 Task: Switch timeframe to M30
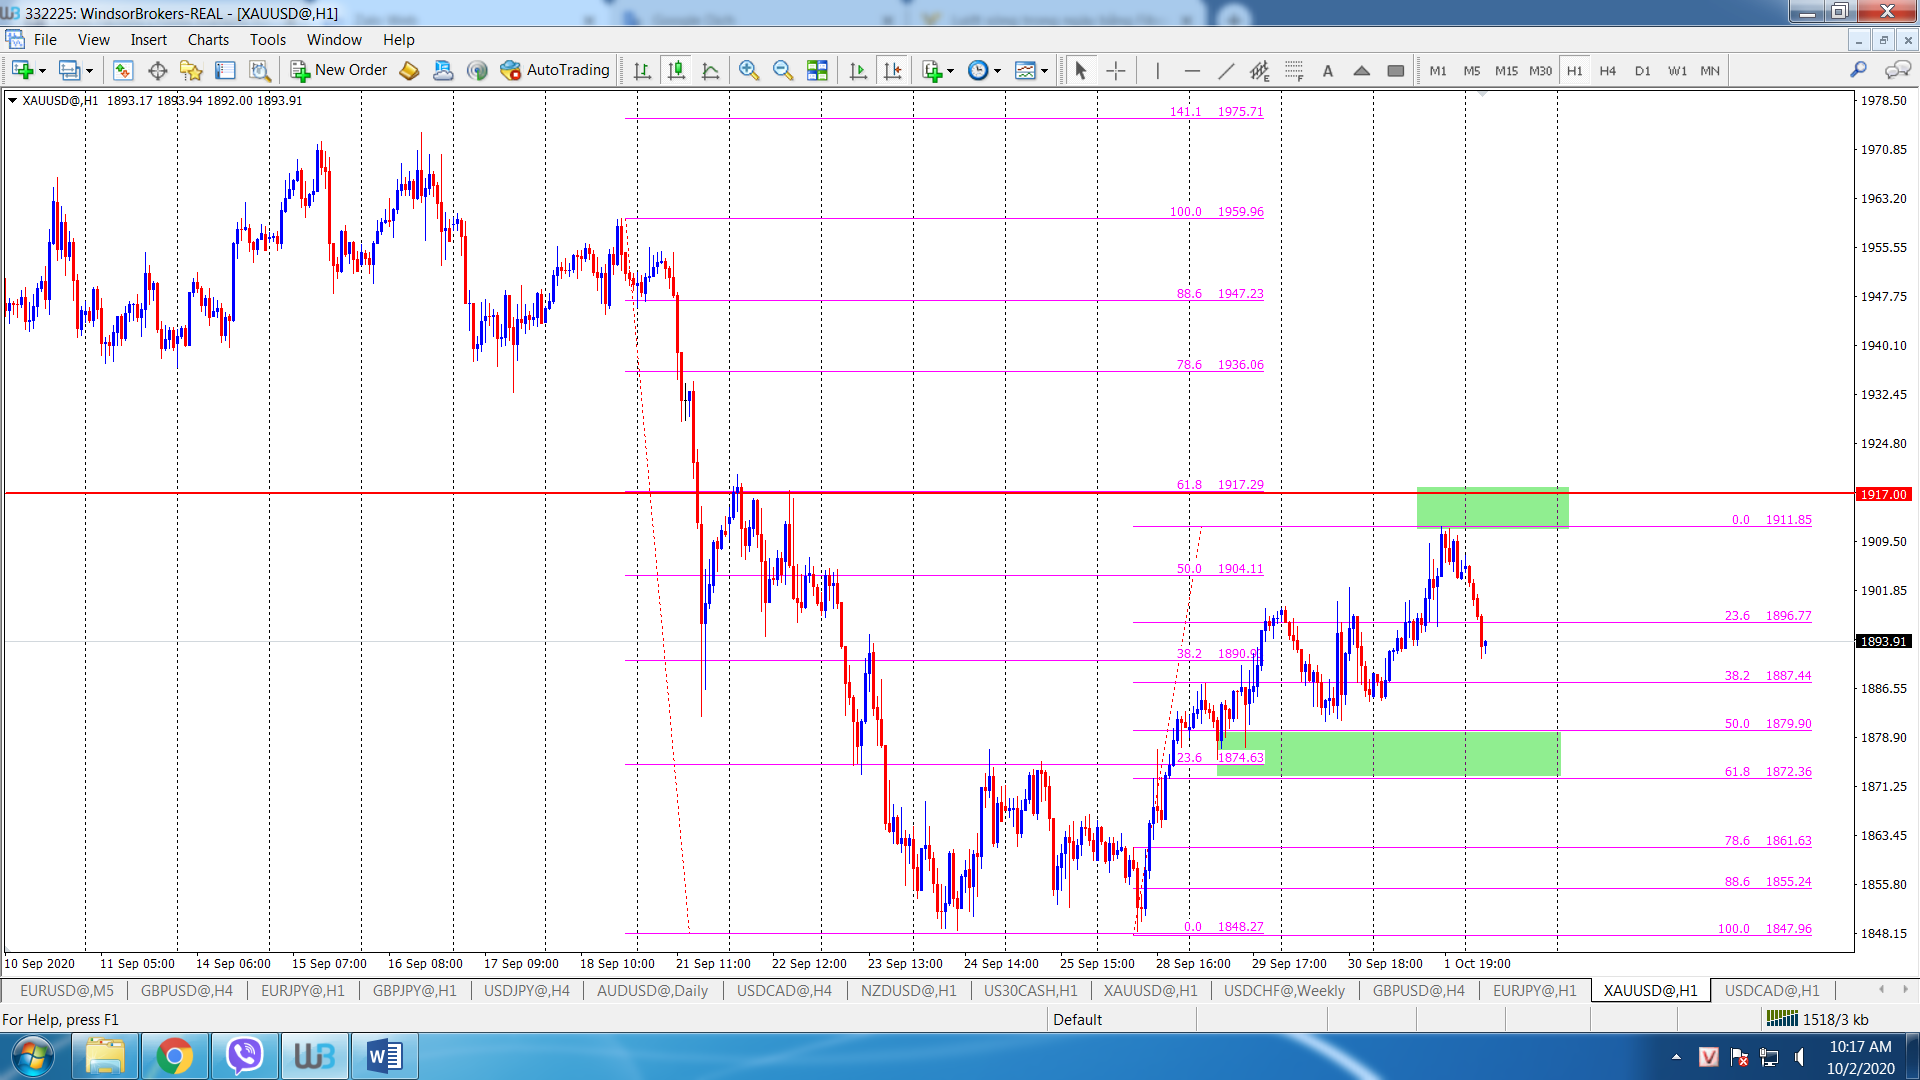coord(1540,70)
